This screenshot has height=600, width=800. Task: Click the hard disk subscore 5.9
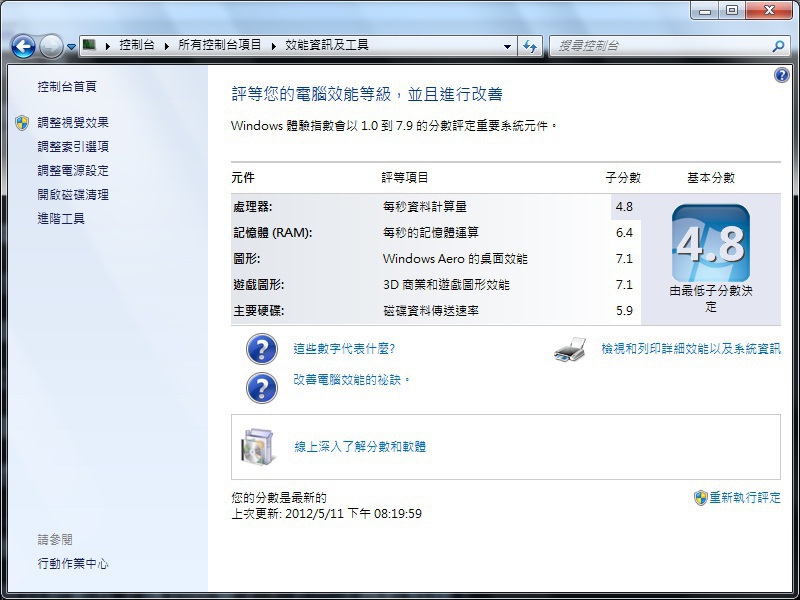(x=624, y=311)
